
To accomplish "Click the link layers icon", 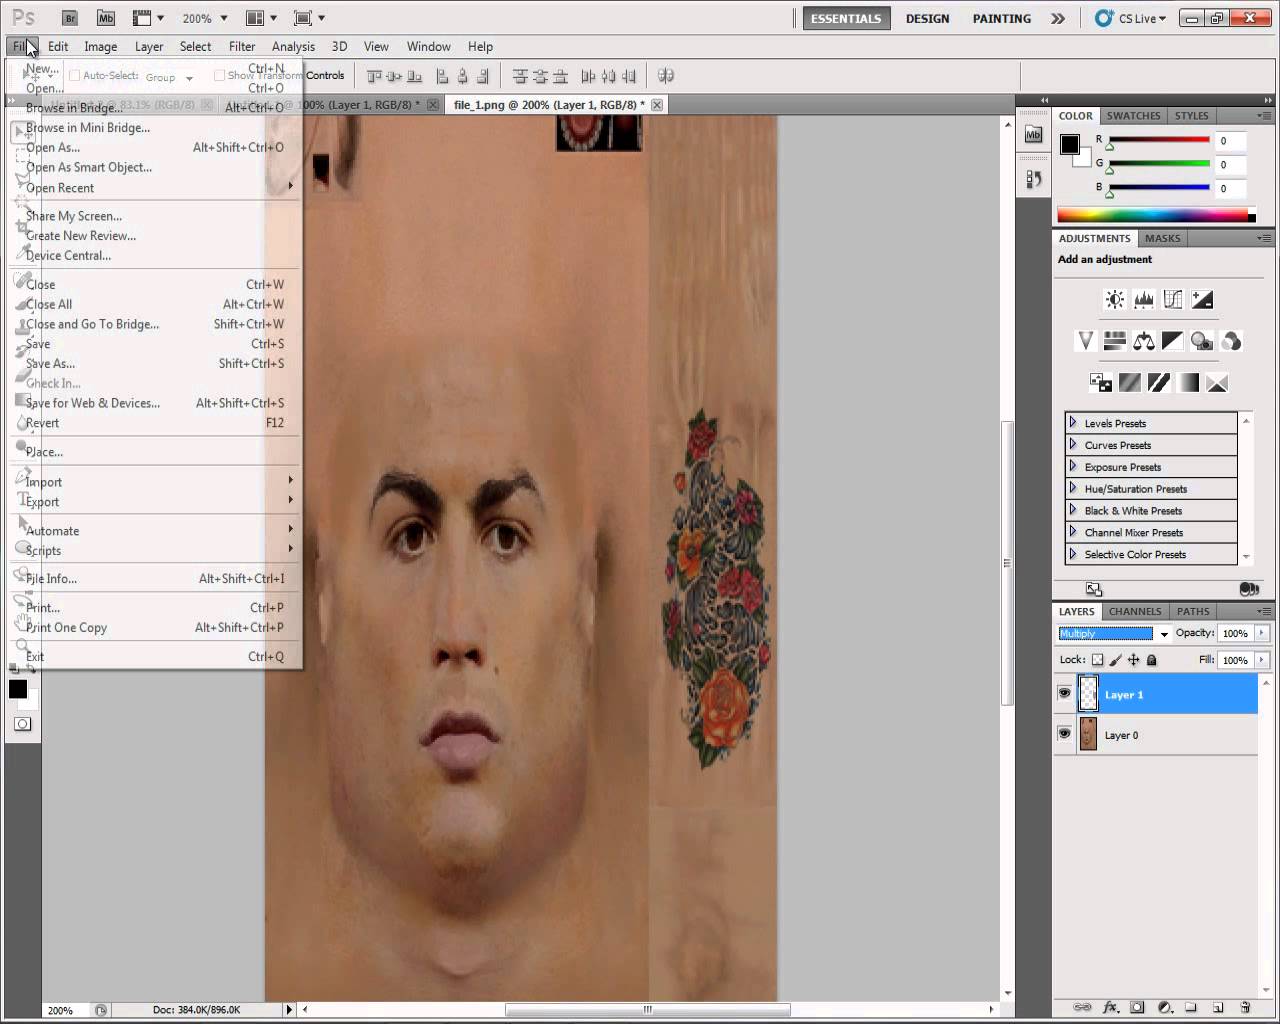I will tap(1081, 1008).
